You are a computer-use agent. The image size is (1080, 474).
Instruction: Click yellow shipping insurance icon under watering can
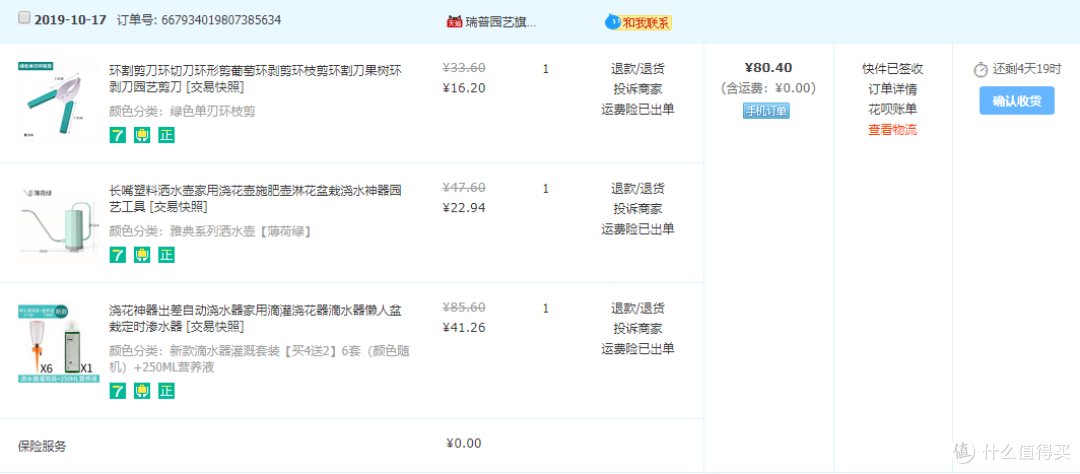(x=142, y=255)
